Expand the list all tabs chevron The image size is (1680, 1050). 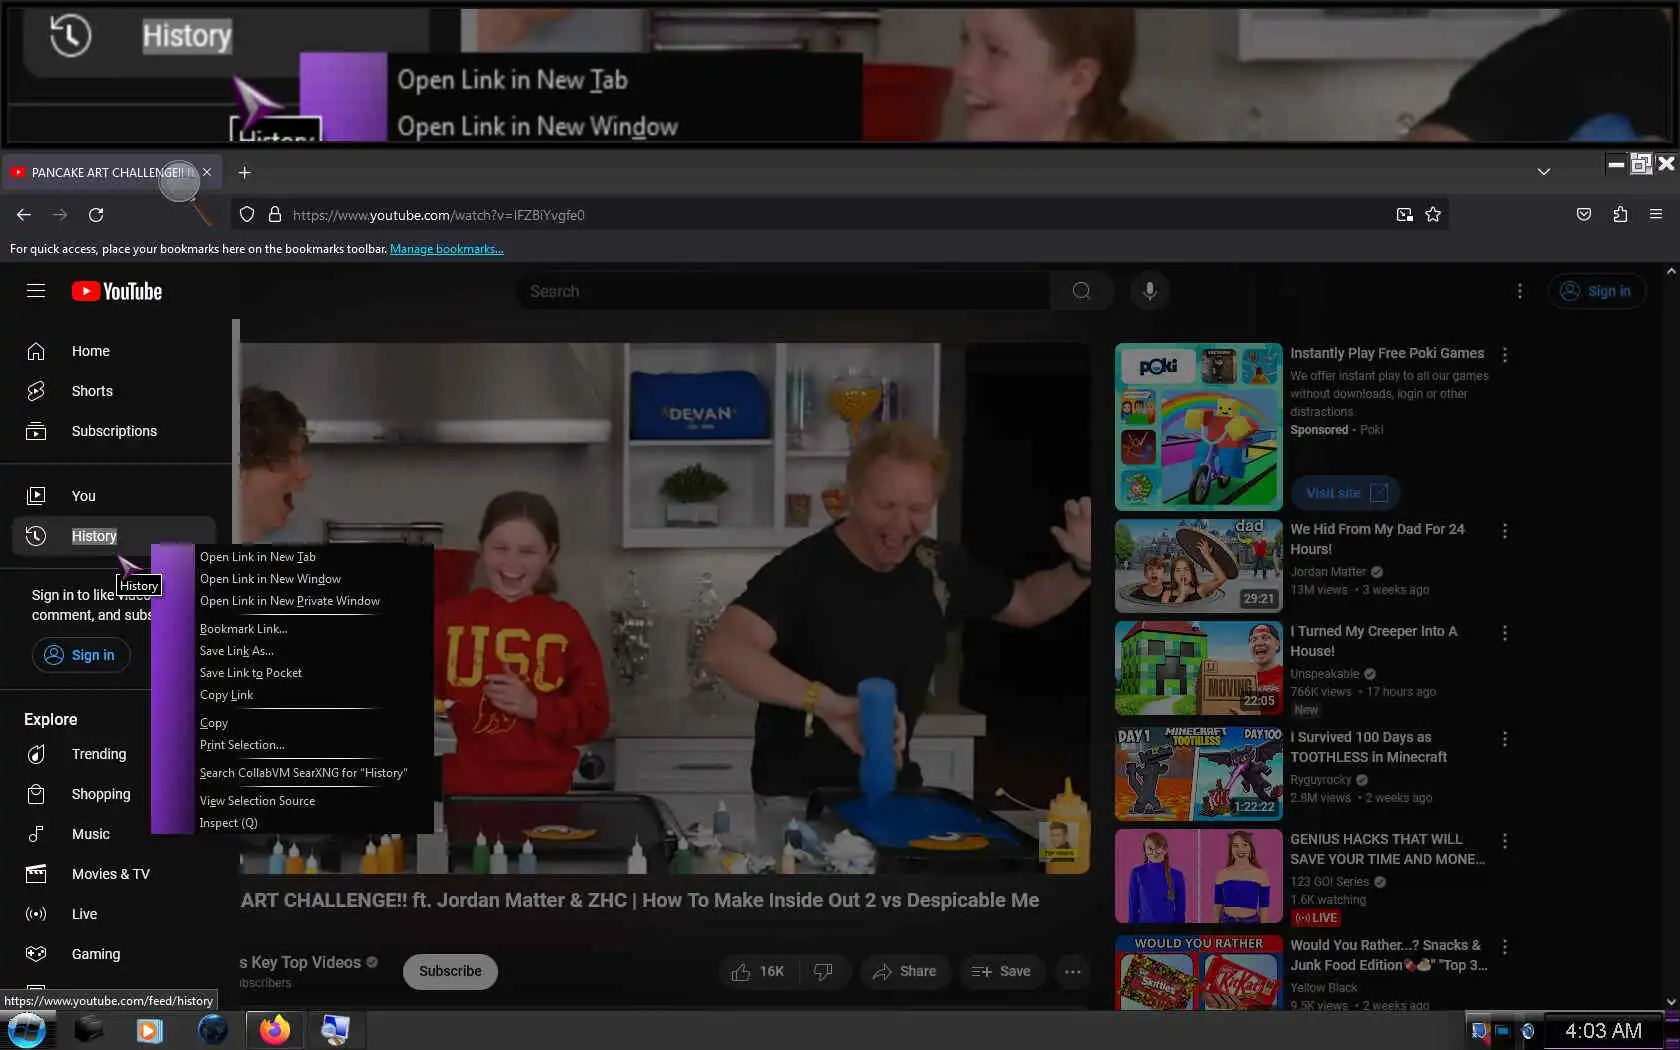click(1544, 172)
